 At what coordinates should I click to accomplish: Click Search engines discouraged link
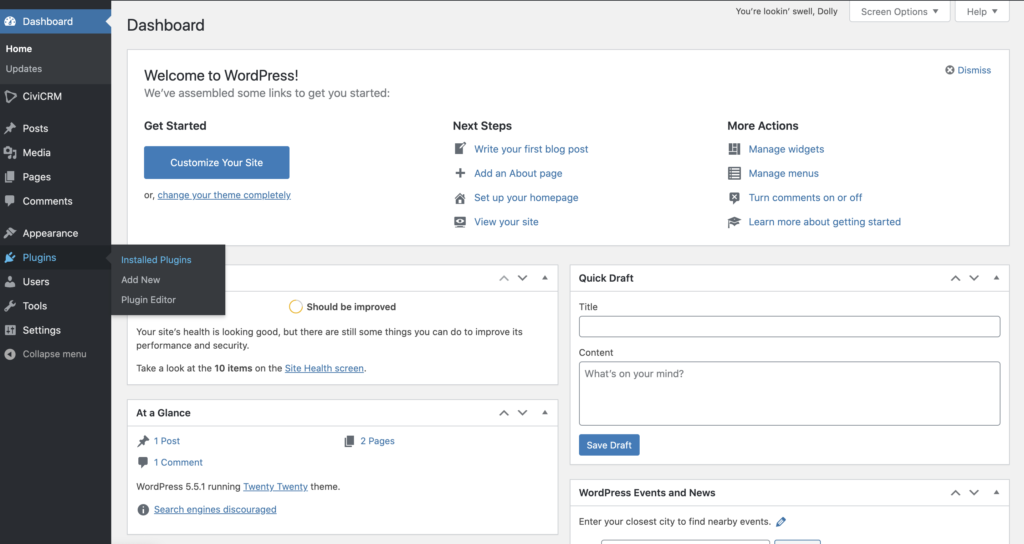tap(215, 509)
